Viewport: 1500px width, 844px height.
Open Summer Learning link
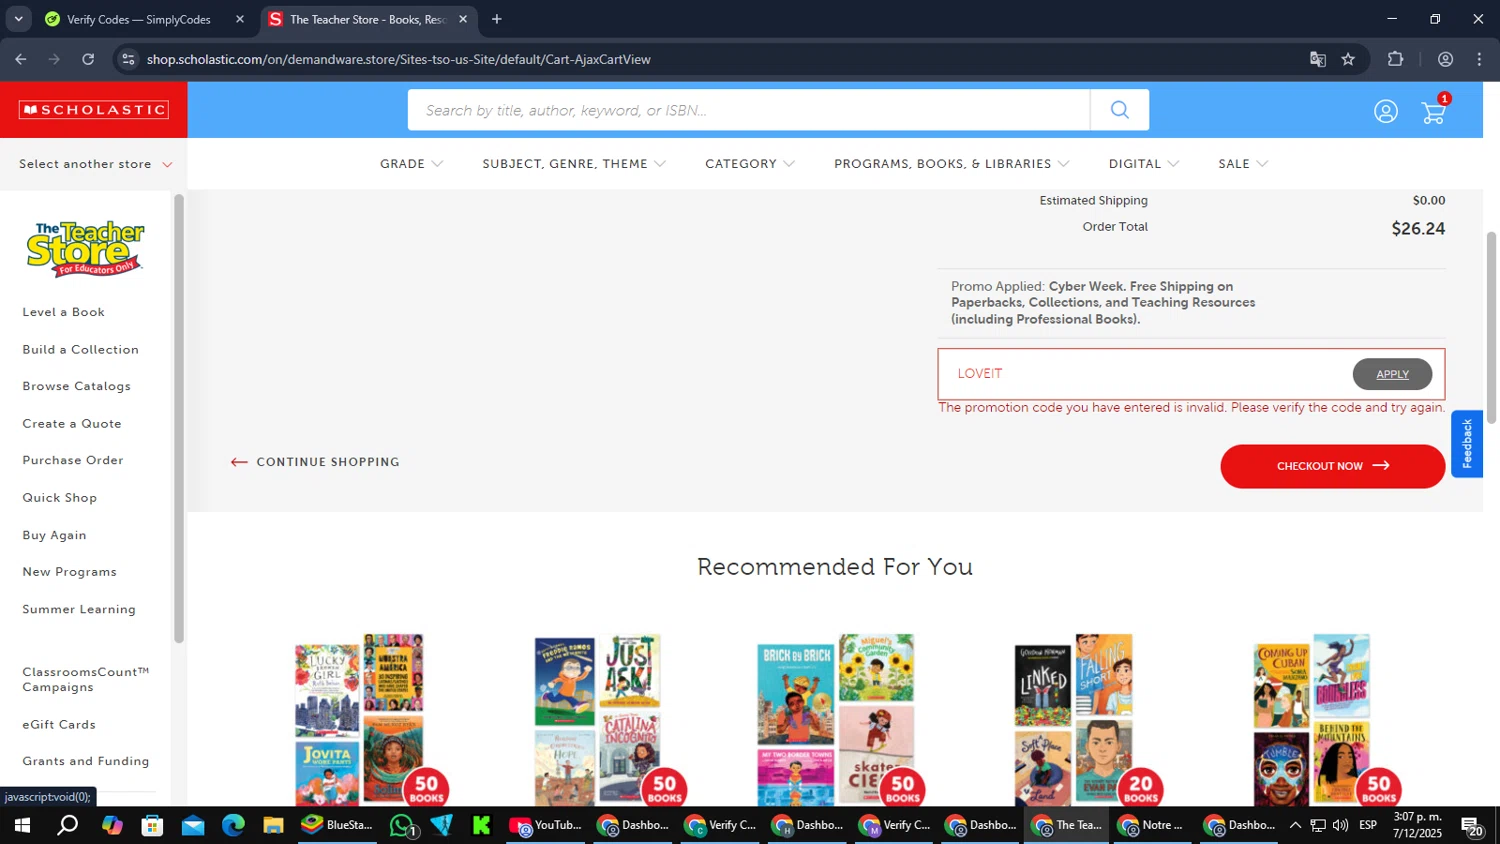pos(79,609)
